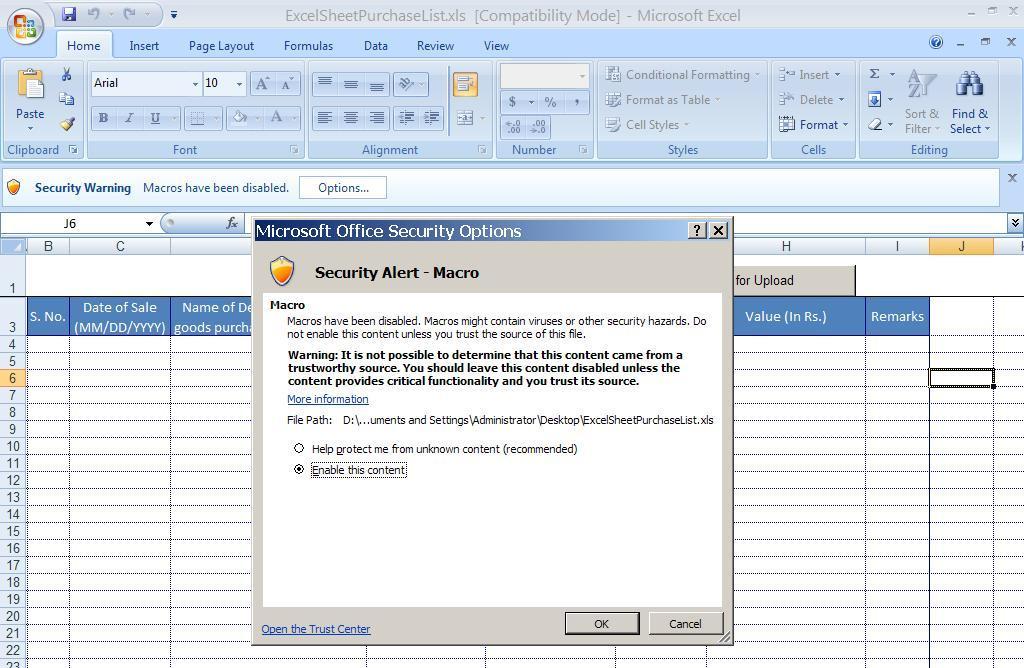Click the AutoSum sigma icon
Screen dimensions: 1024x668
pyautogui.click(x=874, y=74)
